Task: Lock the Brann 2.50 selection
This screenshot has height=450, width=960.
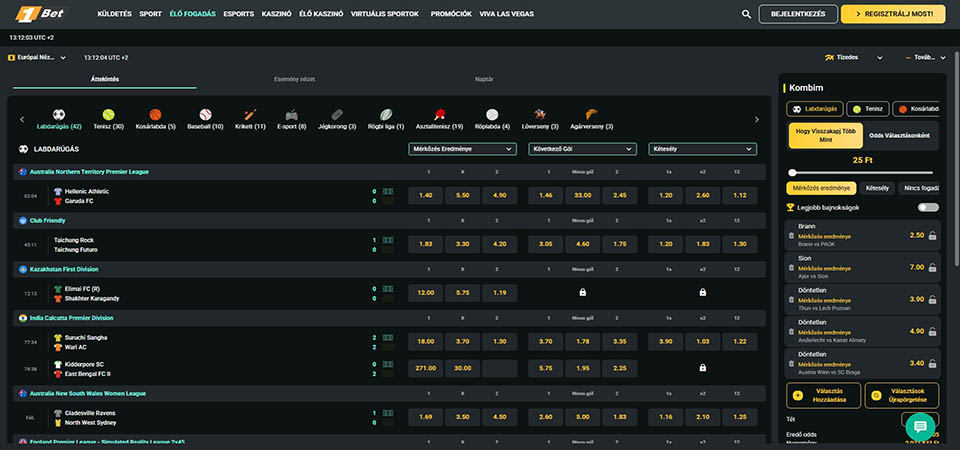Action: pyautogui.click(x=932, y=235)
